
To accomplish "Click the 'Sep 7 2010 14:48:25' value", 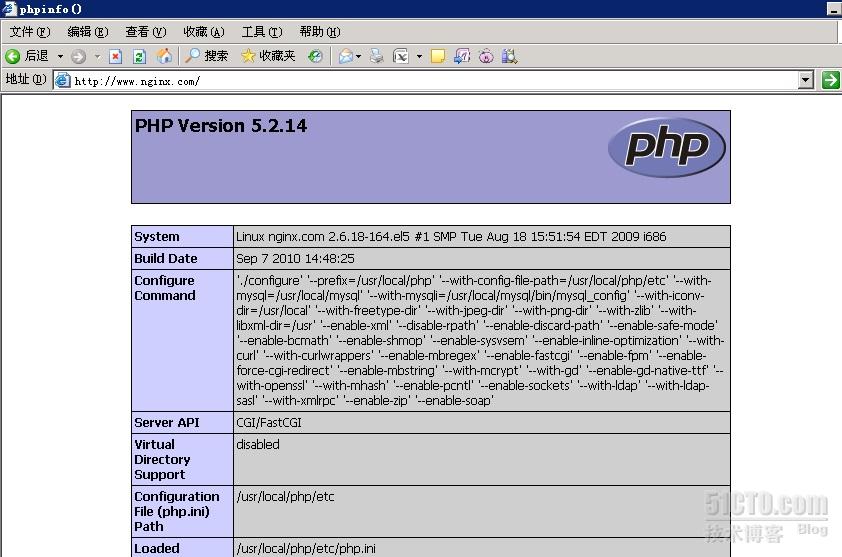I will pyautogui.click(x=295, y=258).
